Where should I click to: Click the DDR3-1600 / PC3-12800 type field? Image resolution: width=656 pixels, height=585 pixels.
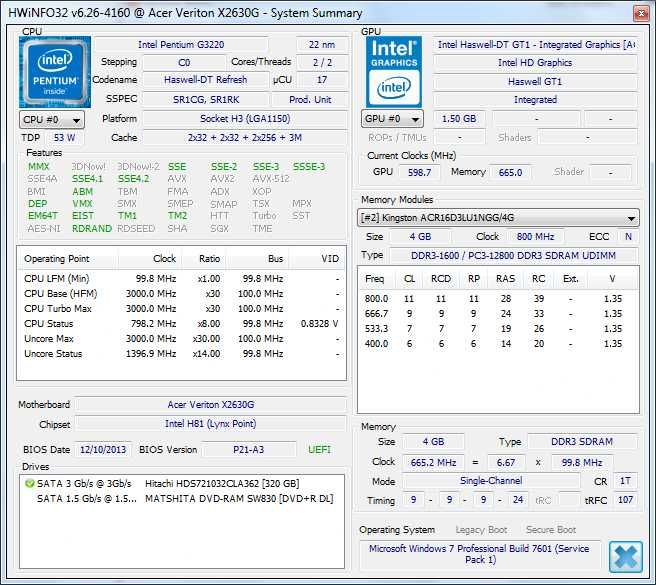pyautogui.click(x=513, y=256)
